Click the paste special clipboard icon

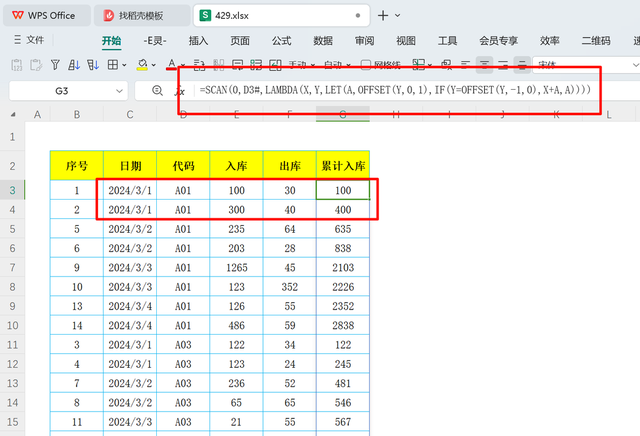pyautogui.click(x=36, y=65)
